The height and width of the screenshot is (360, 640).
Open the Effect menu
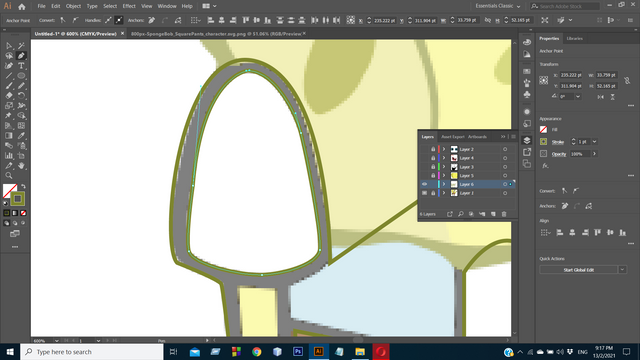coord(129,6)
